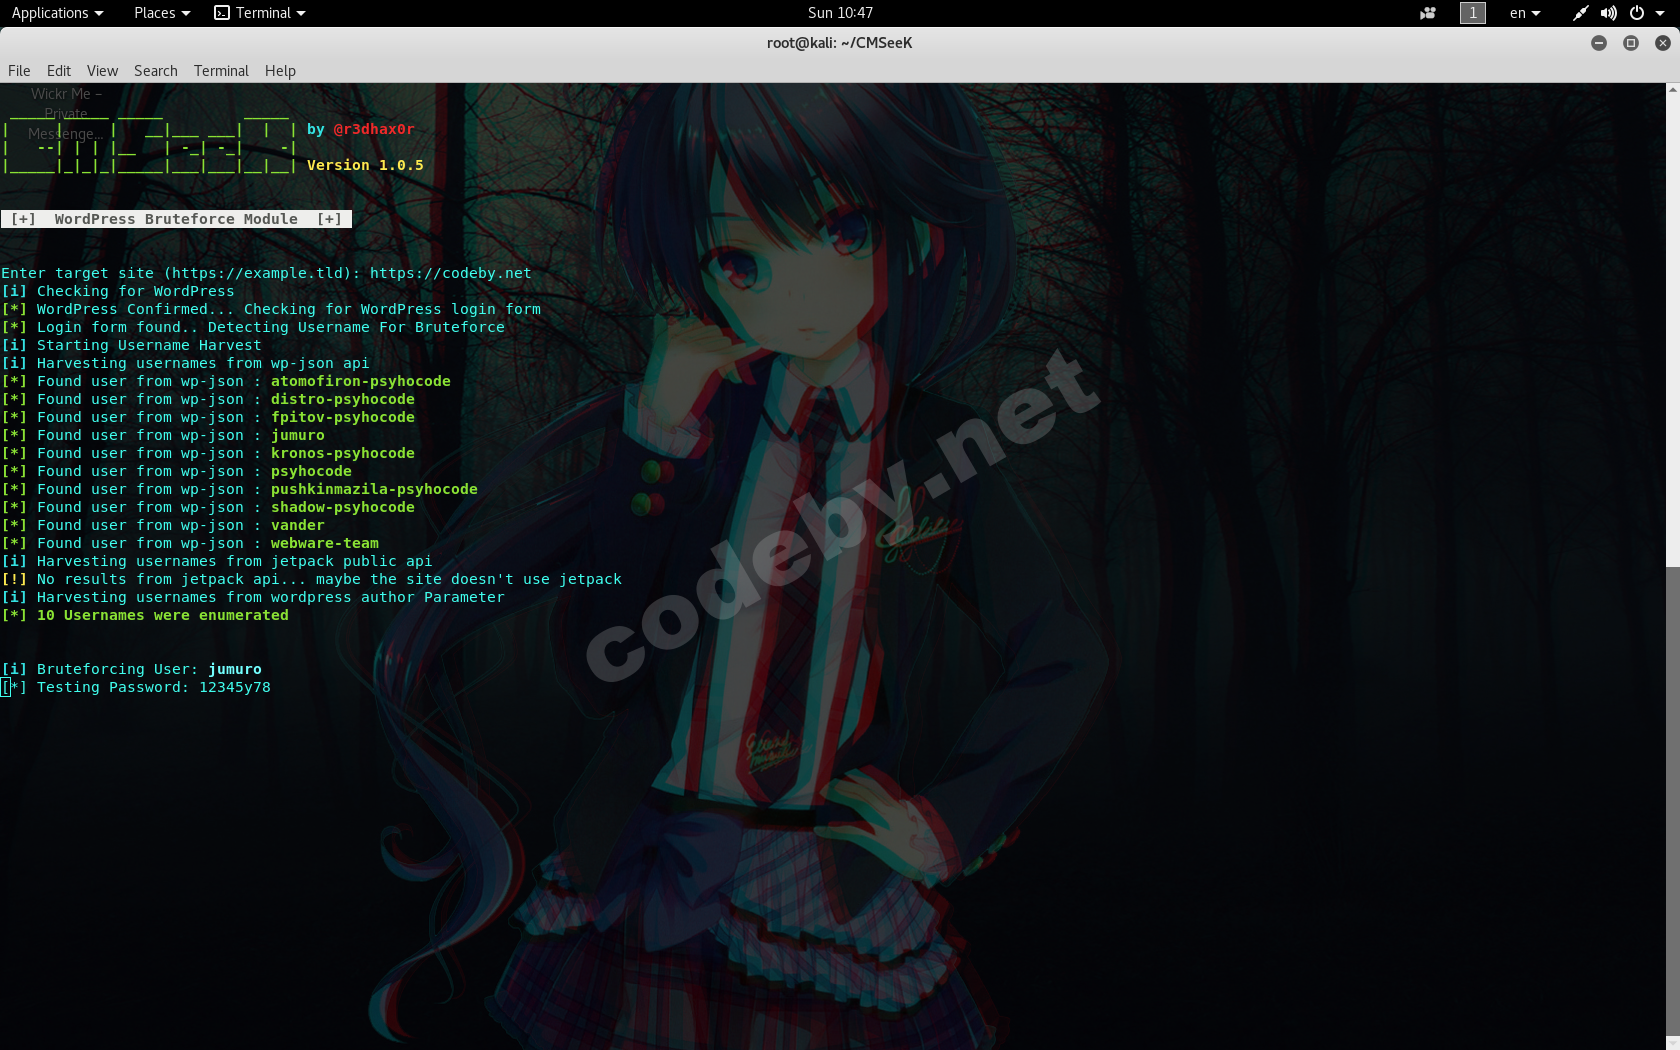Minimize the terminal window
The height and width of the screenshot is (1050, 1680).
pos(1599,43)
